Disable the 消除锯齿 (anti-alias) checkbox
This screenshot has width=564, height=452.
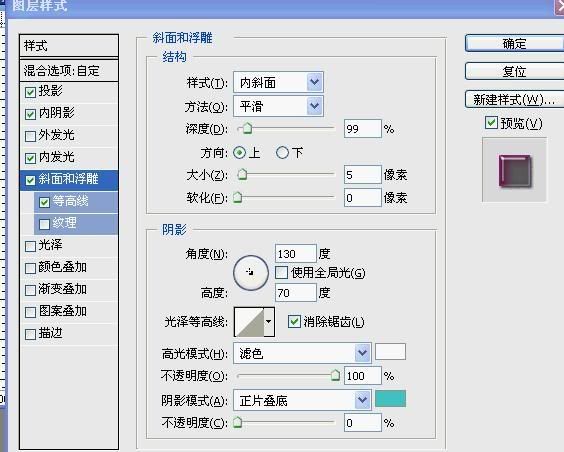coord(294,321)
